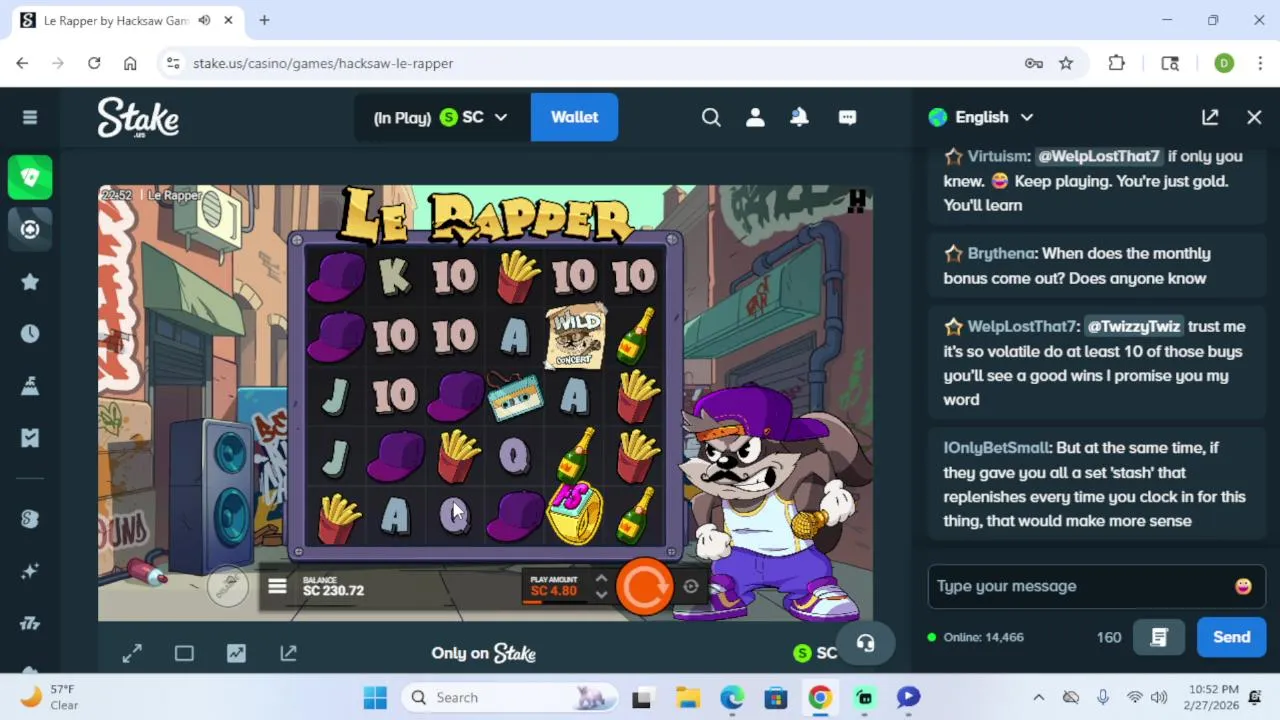Image resolution: width=1280 pixels, height=720 pixels.
Task: Open the chat rules icon
Action: [1159, 637]
